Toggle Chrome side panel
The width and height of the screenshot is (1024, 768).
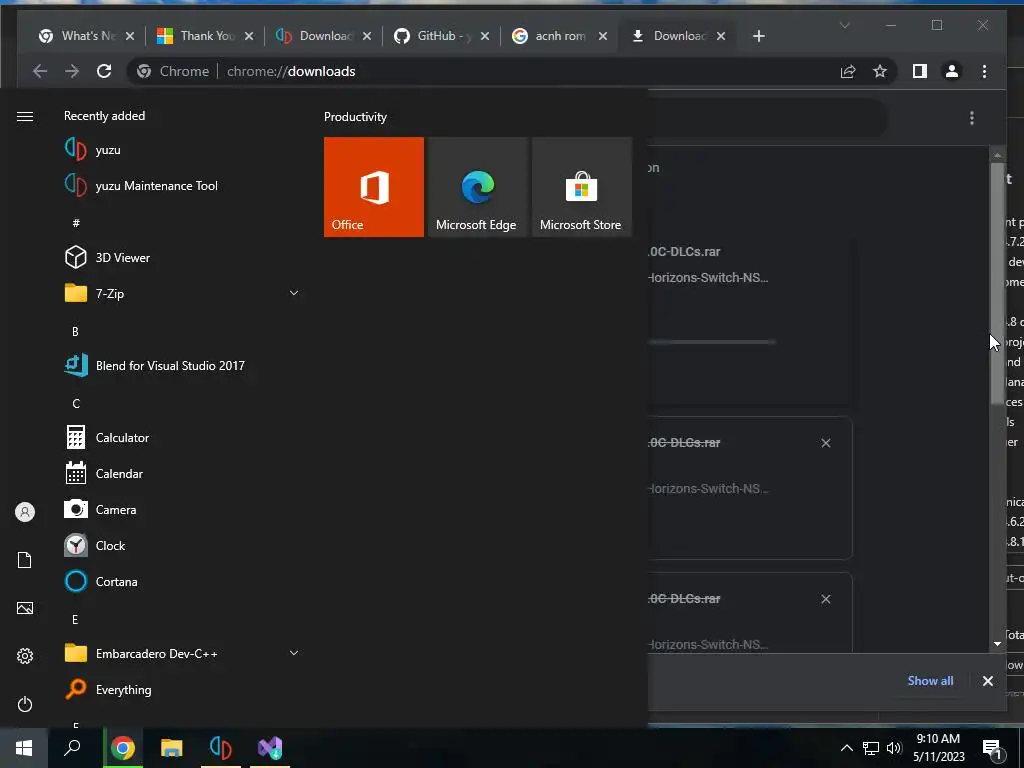pos(920,71)
